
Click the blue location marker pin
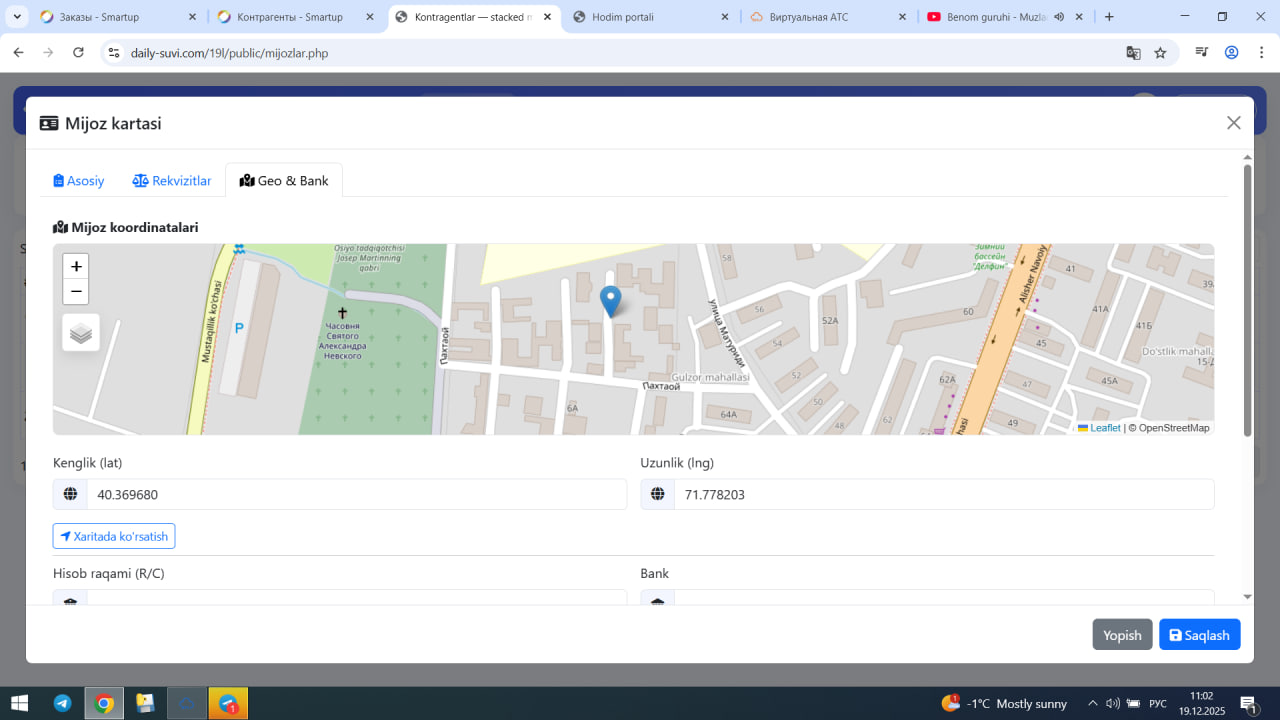[x=610, y=300]
